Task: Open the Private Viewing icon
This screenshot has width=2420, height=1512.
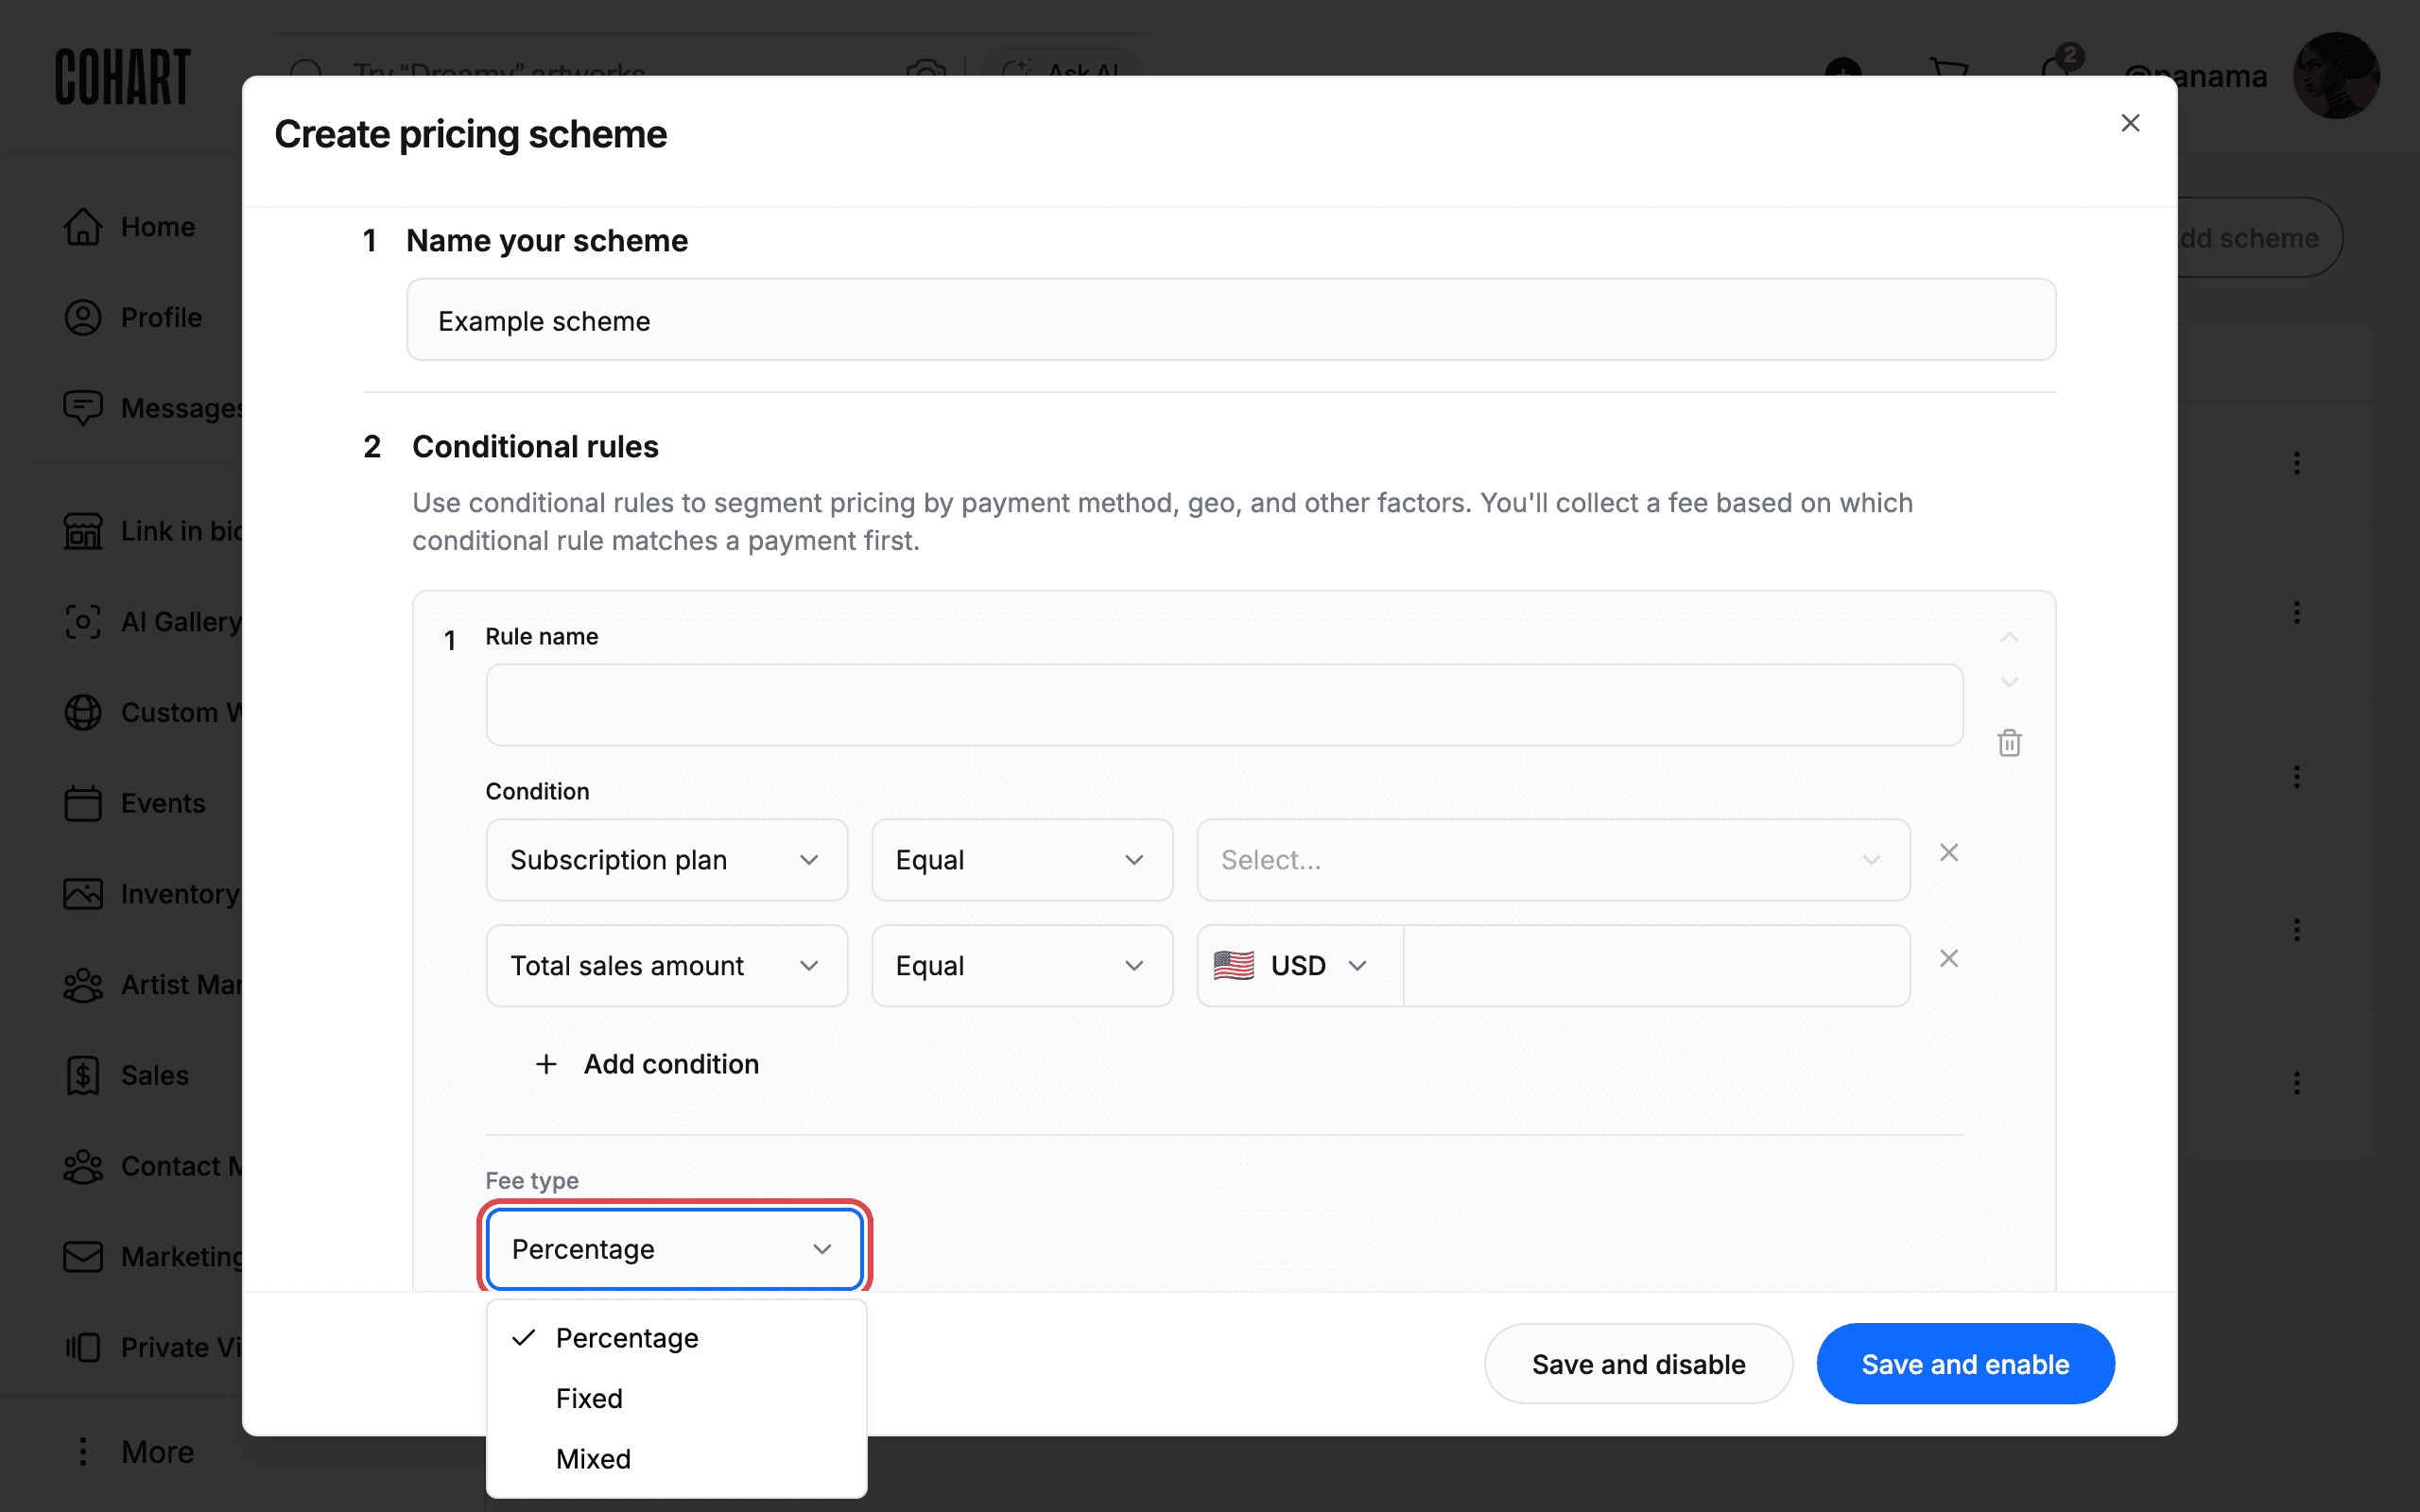Action: (x=83, y=1348)
